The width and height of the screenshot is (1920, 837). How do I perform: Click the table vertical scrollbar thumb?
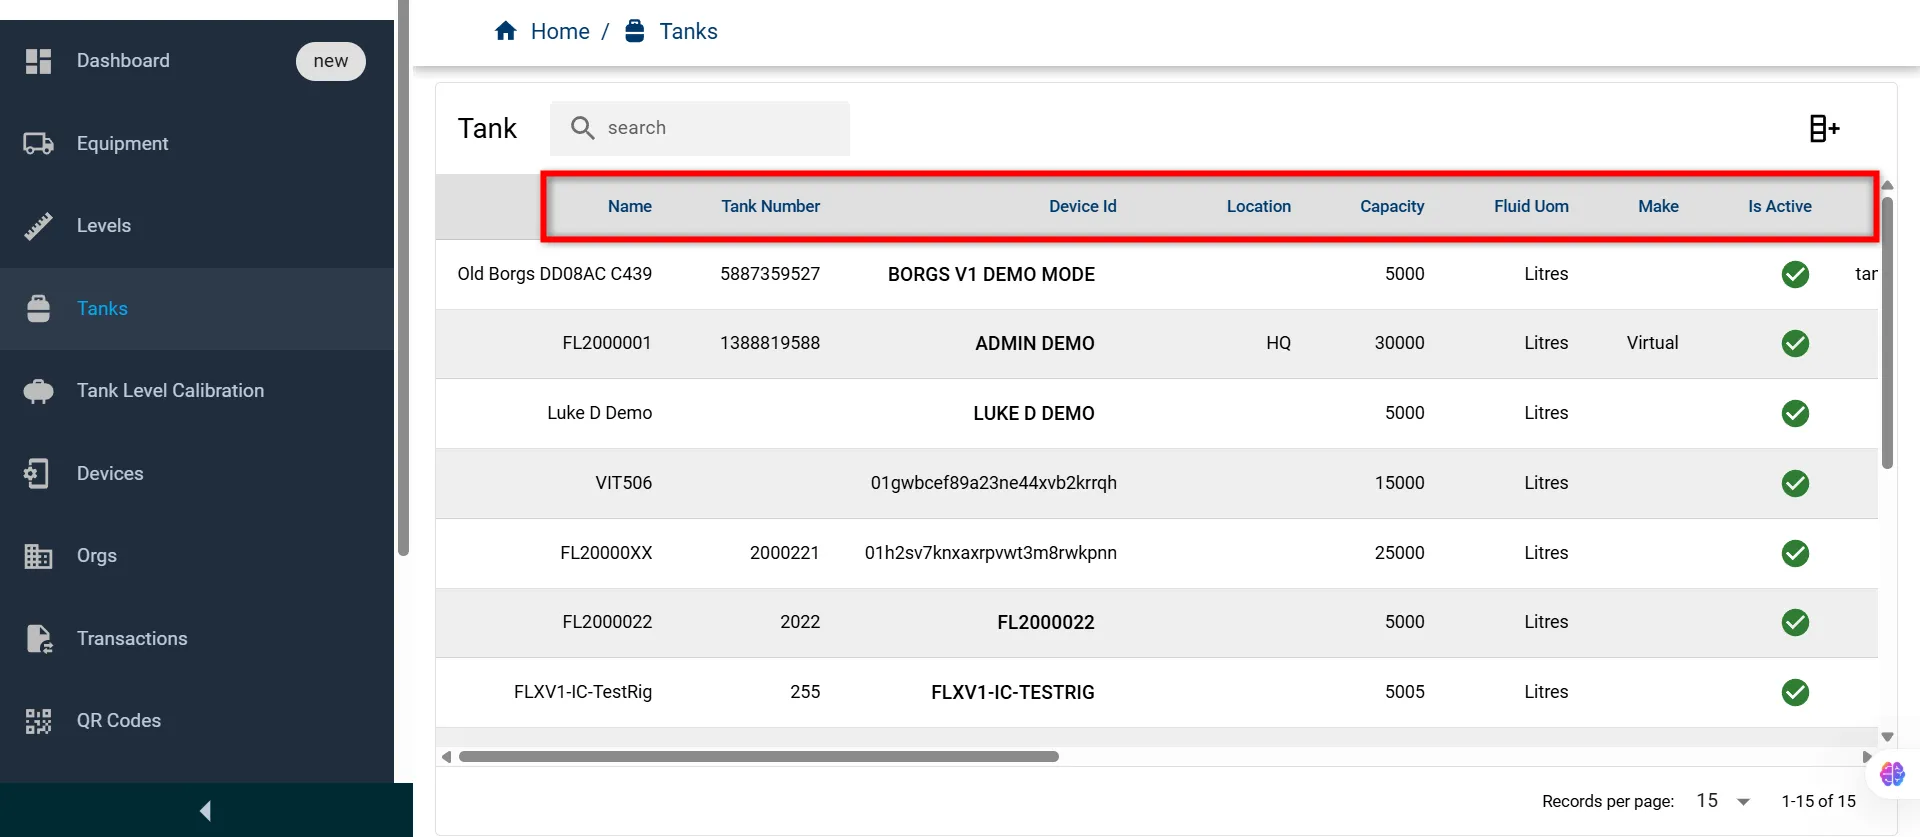click(1887, 333)
